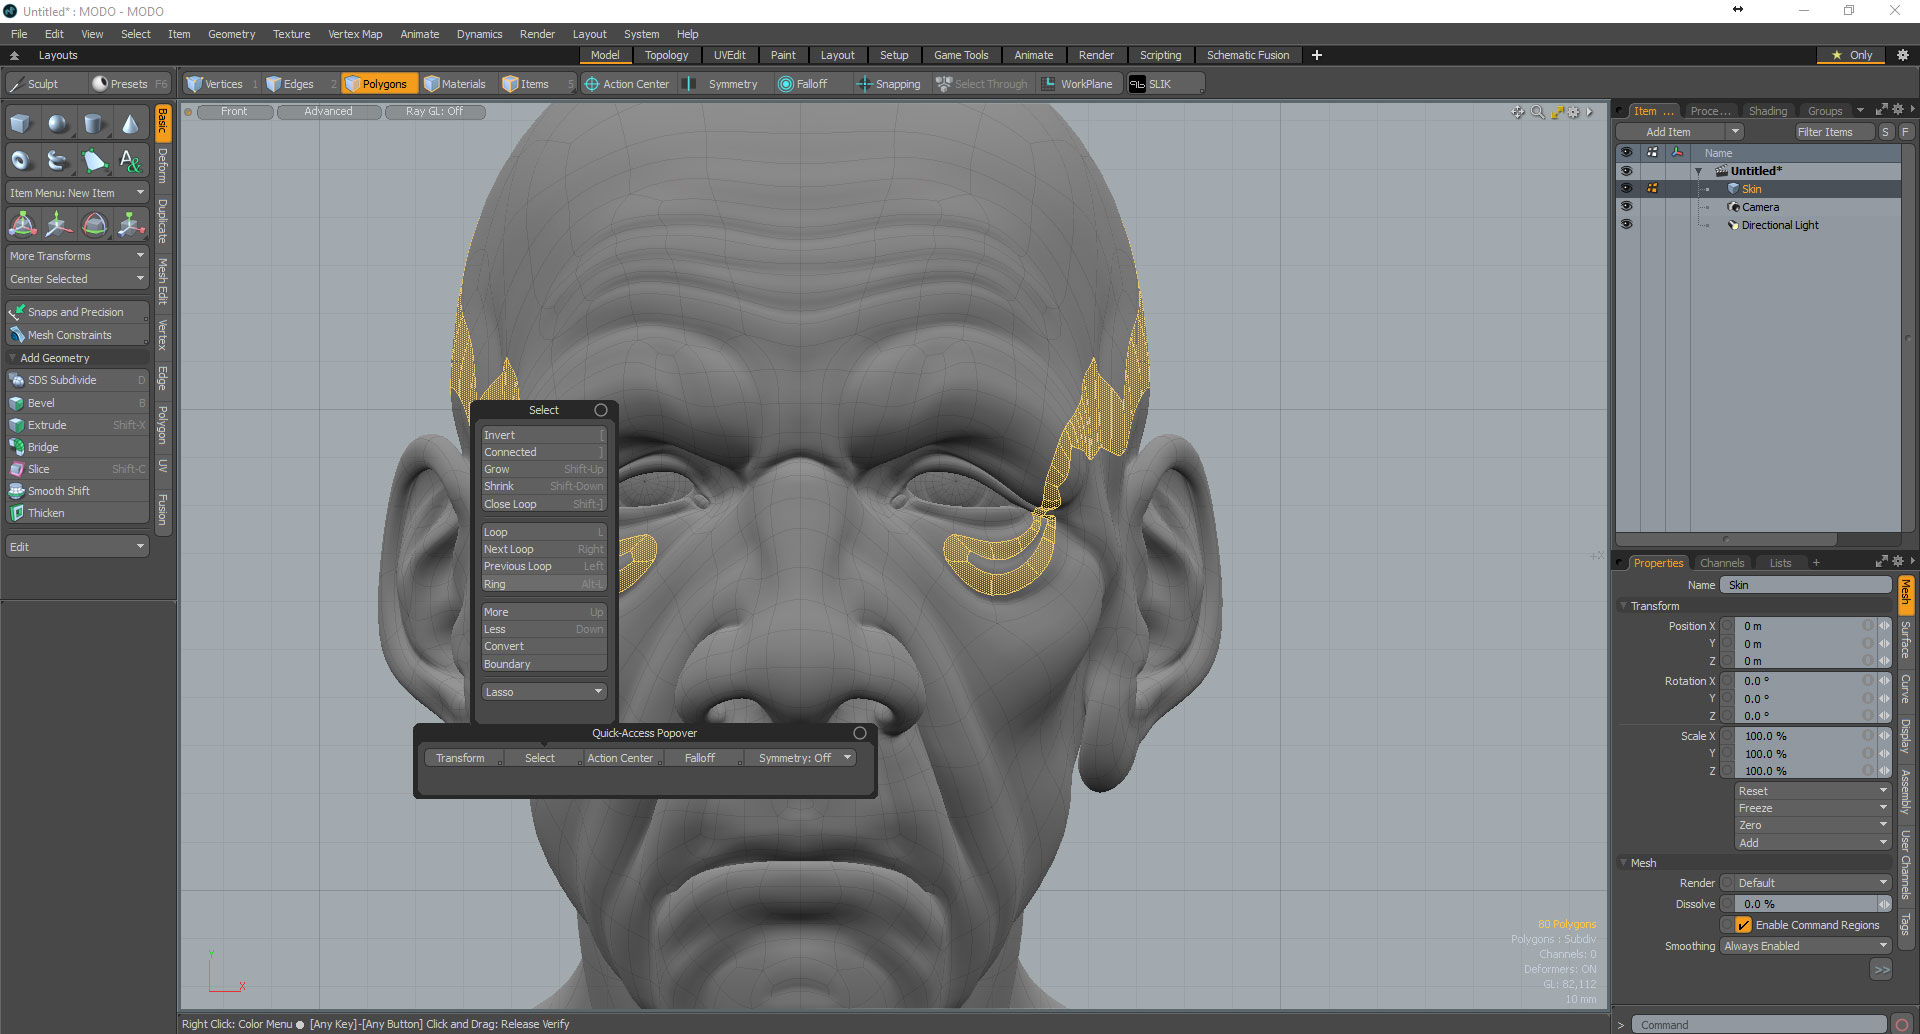Select the Sphere primitive tool
This screenshot has height=1034, width=1920.
(58, 124)
